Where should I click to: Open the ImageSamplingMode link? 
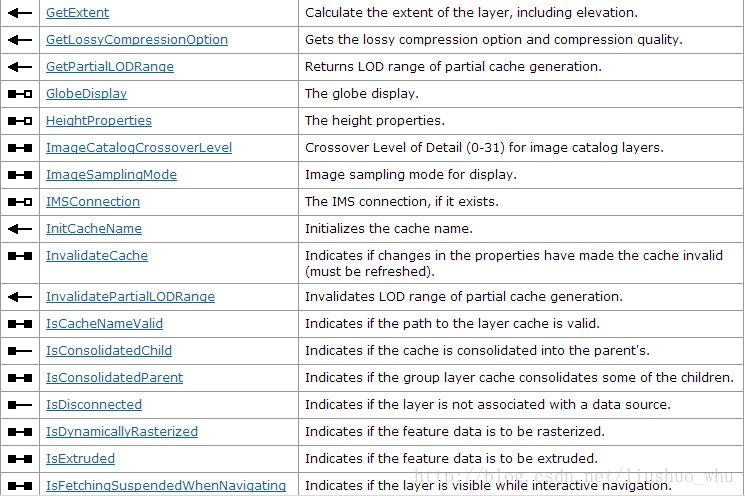click(111, 175)
